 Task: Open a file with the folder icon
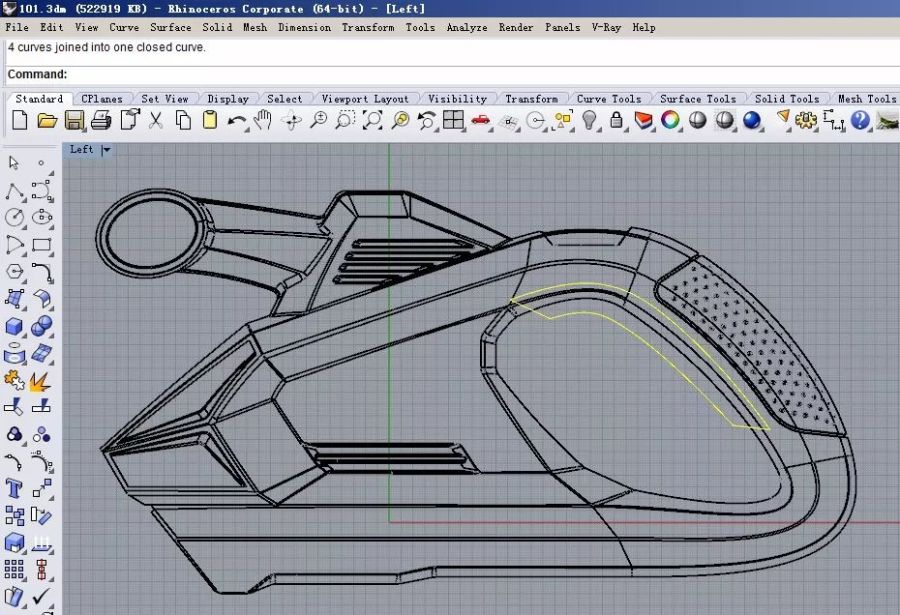(x=46, y=121)
